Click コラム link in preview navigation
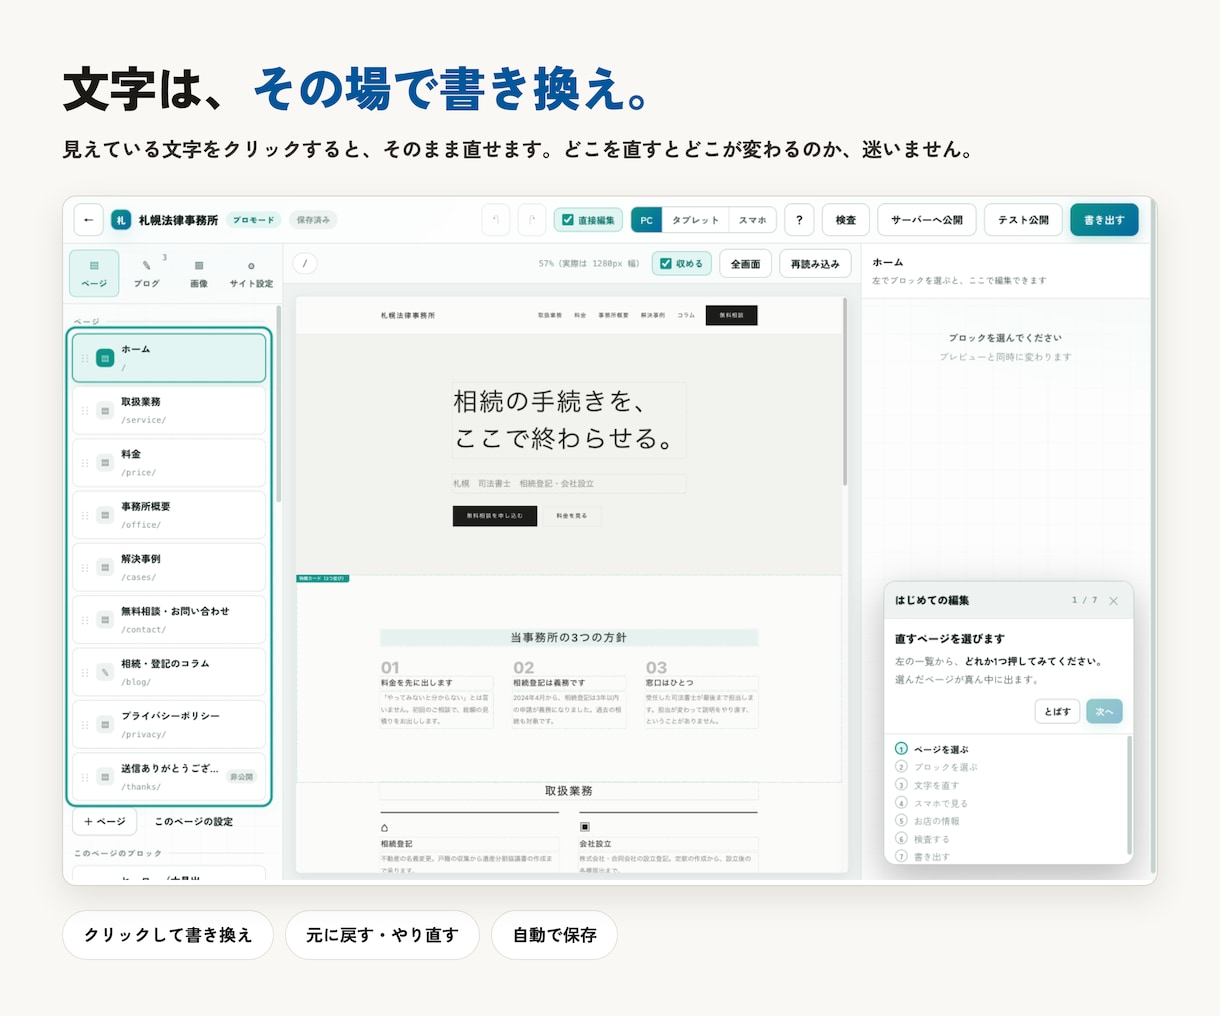 [686, 315]
